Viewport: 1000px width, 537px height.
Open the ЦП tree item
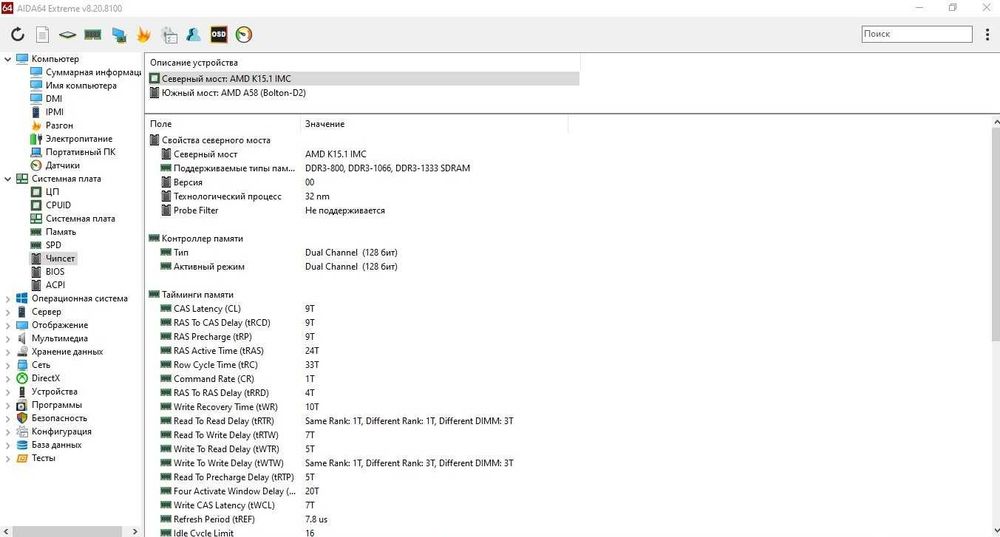tap(52, 192)
